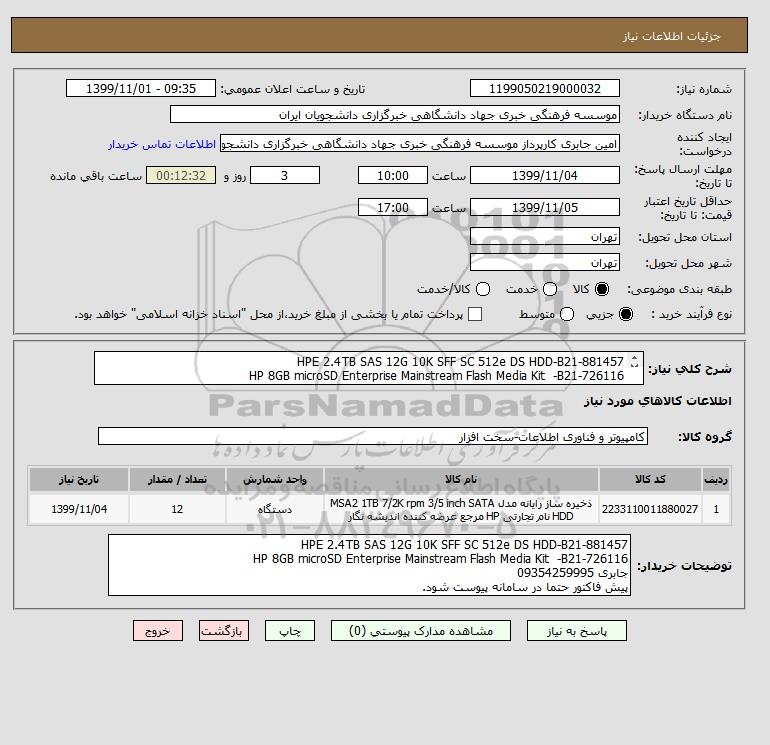Image resolution: width=770 pixels, height=745 pixels.
Task: Click the جزئیات اطلاعات نیاز header title
Action: [671, 36]
